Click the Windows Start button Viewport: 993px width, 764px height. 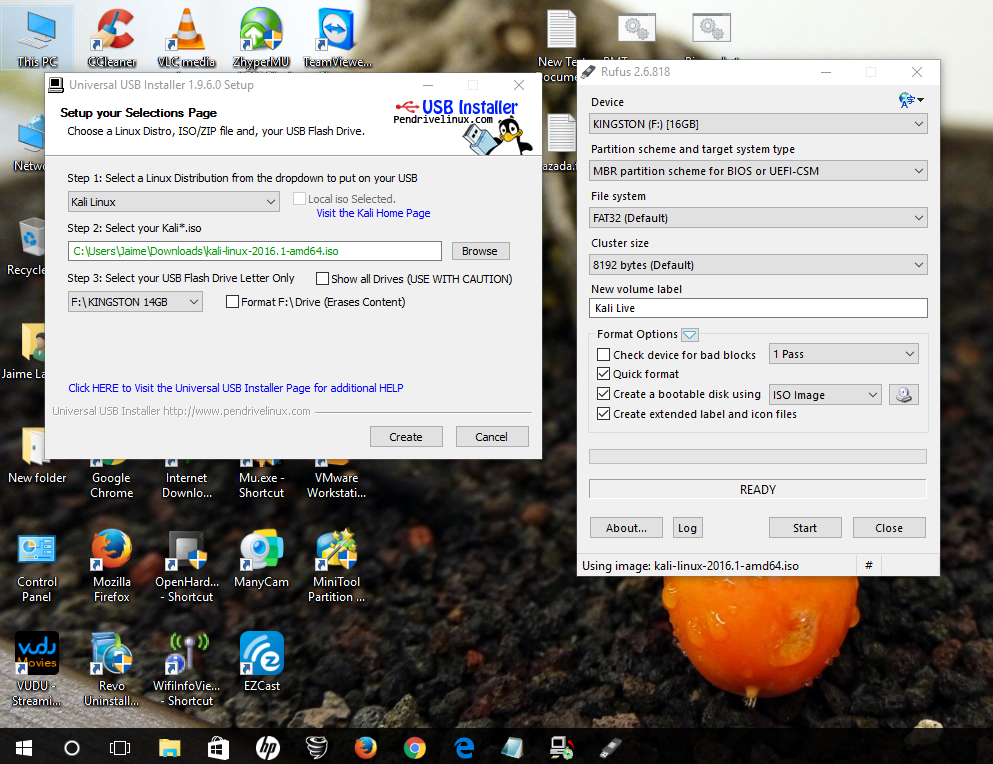(x=23, y=748)
